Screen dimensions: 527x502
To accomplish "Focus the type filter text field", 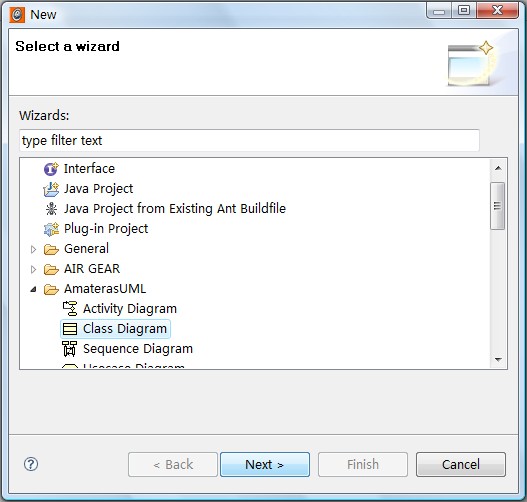I will click(249, 140).
